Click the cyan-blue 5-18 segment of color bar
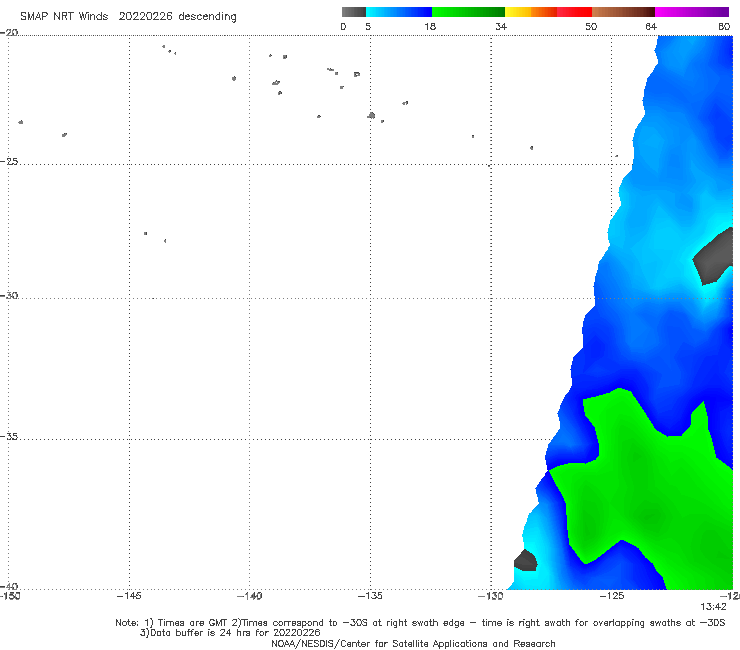Screen dimensions: 740x650 399,12
